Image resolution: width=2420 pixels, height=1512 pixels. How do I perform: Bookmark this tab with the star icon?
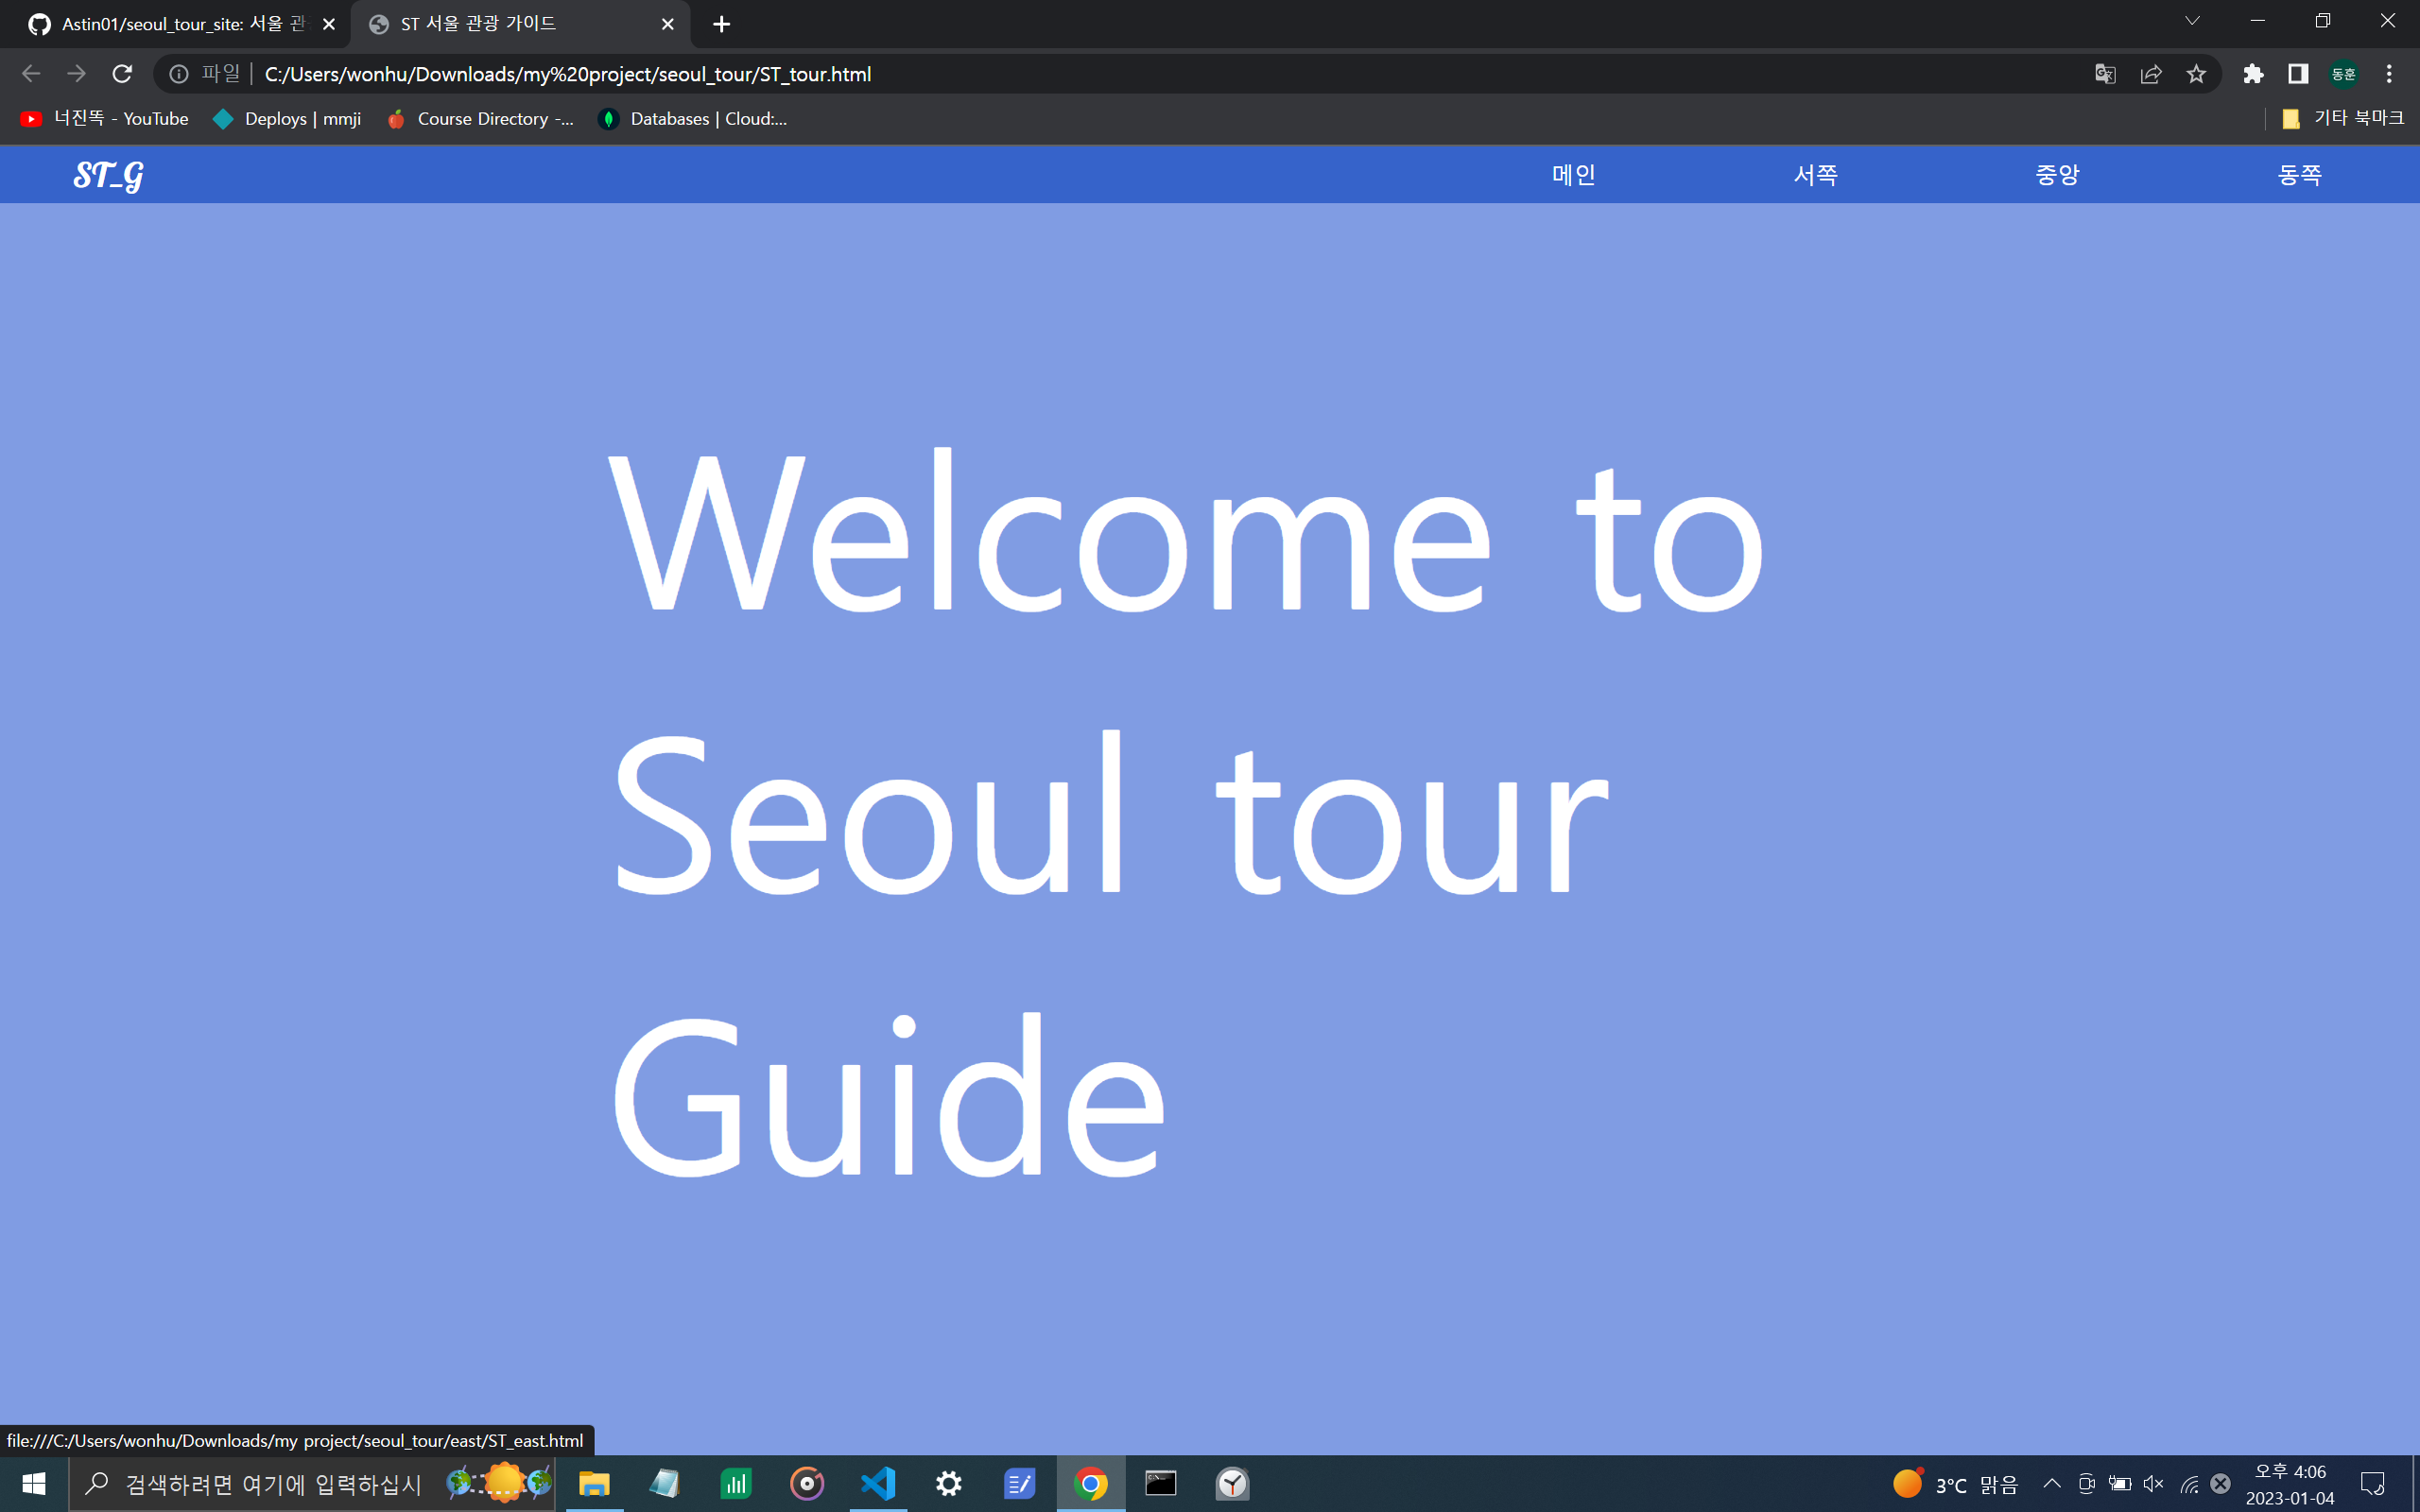click(2196, 74)
